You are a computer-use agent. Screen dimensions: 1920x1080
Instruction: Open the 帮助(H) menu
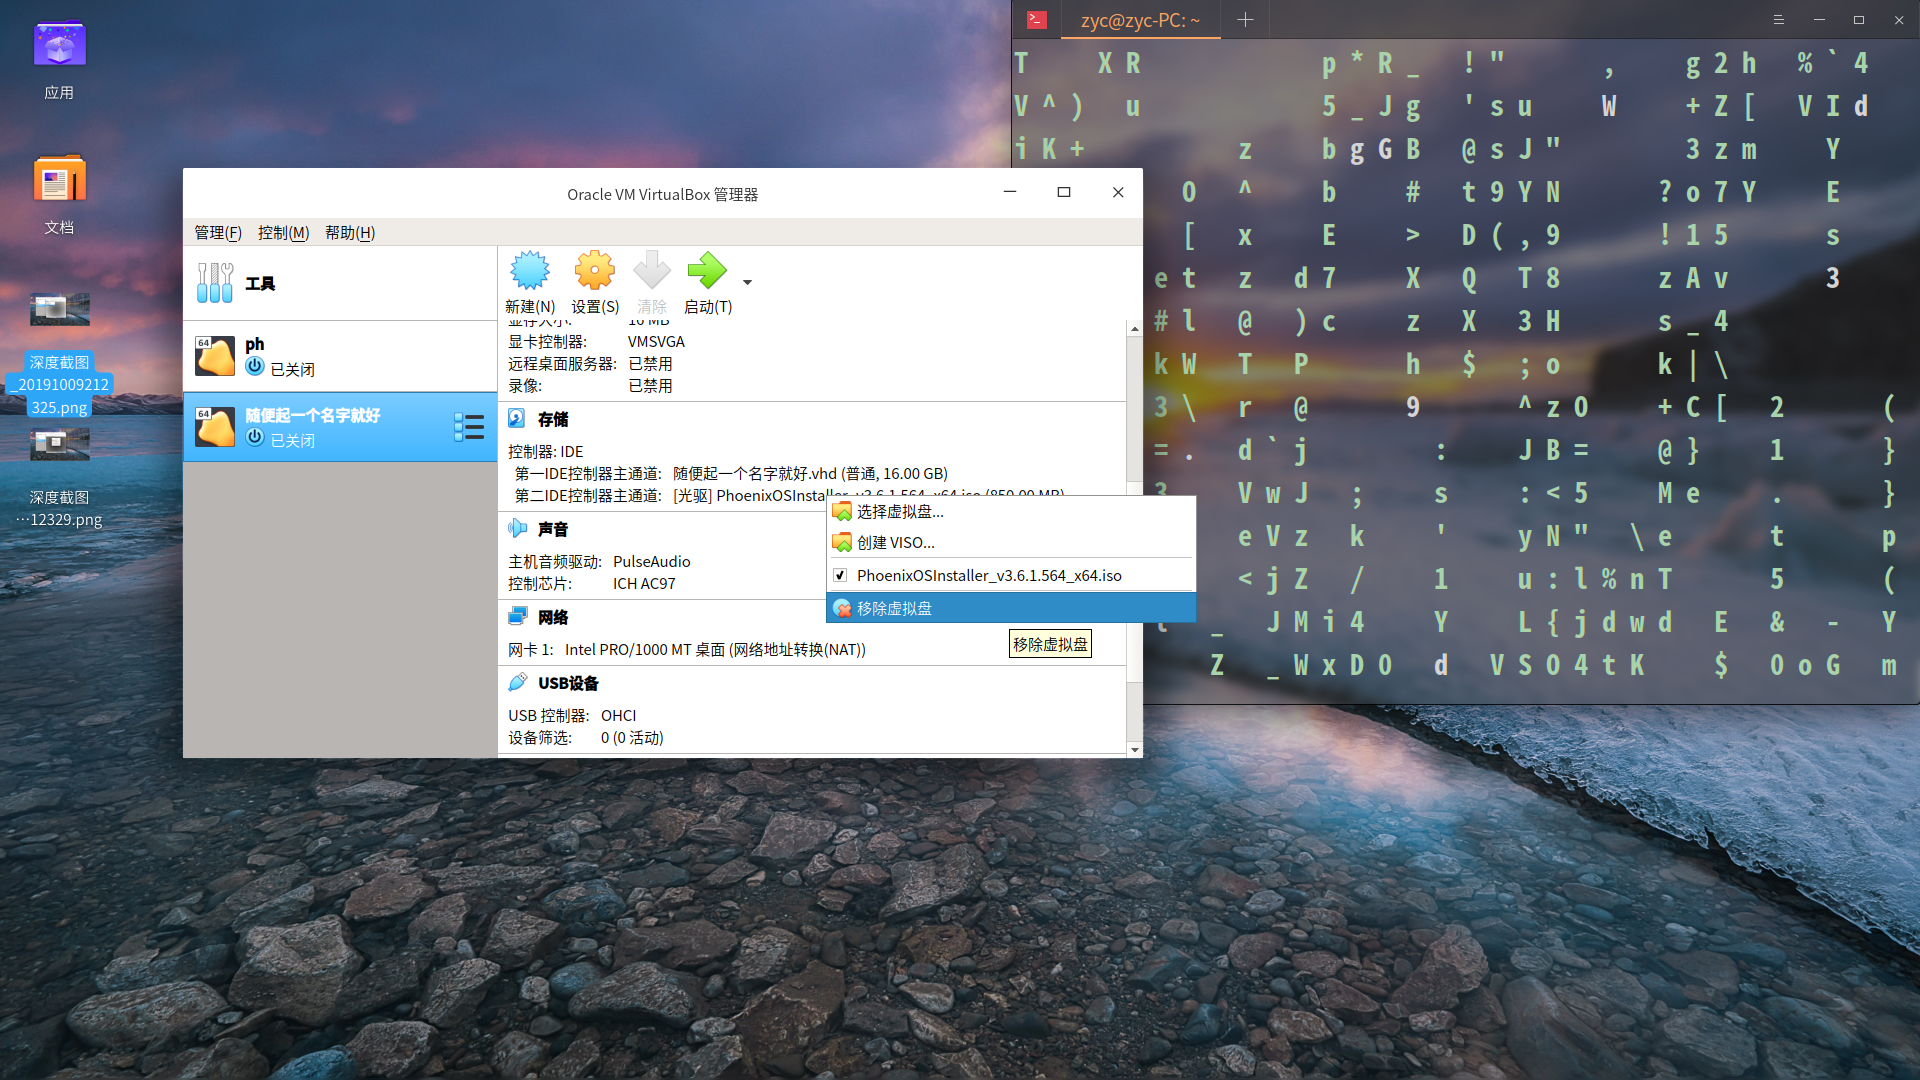(x=350, y=232)
